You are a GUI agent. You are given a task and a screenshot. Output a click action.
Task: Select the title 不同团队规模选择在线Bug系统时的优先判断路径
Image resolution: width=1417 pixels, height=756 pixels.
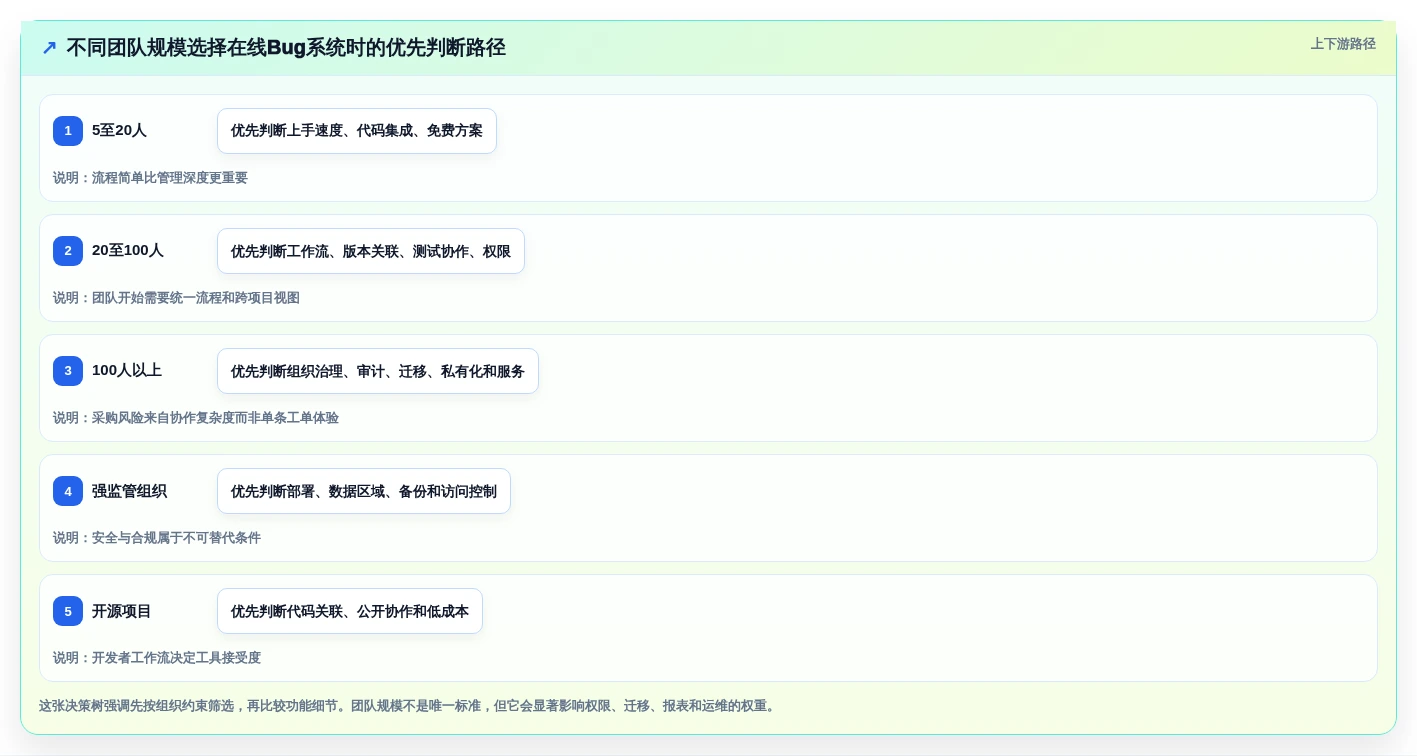[x=286, y=48]
